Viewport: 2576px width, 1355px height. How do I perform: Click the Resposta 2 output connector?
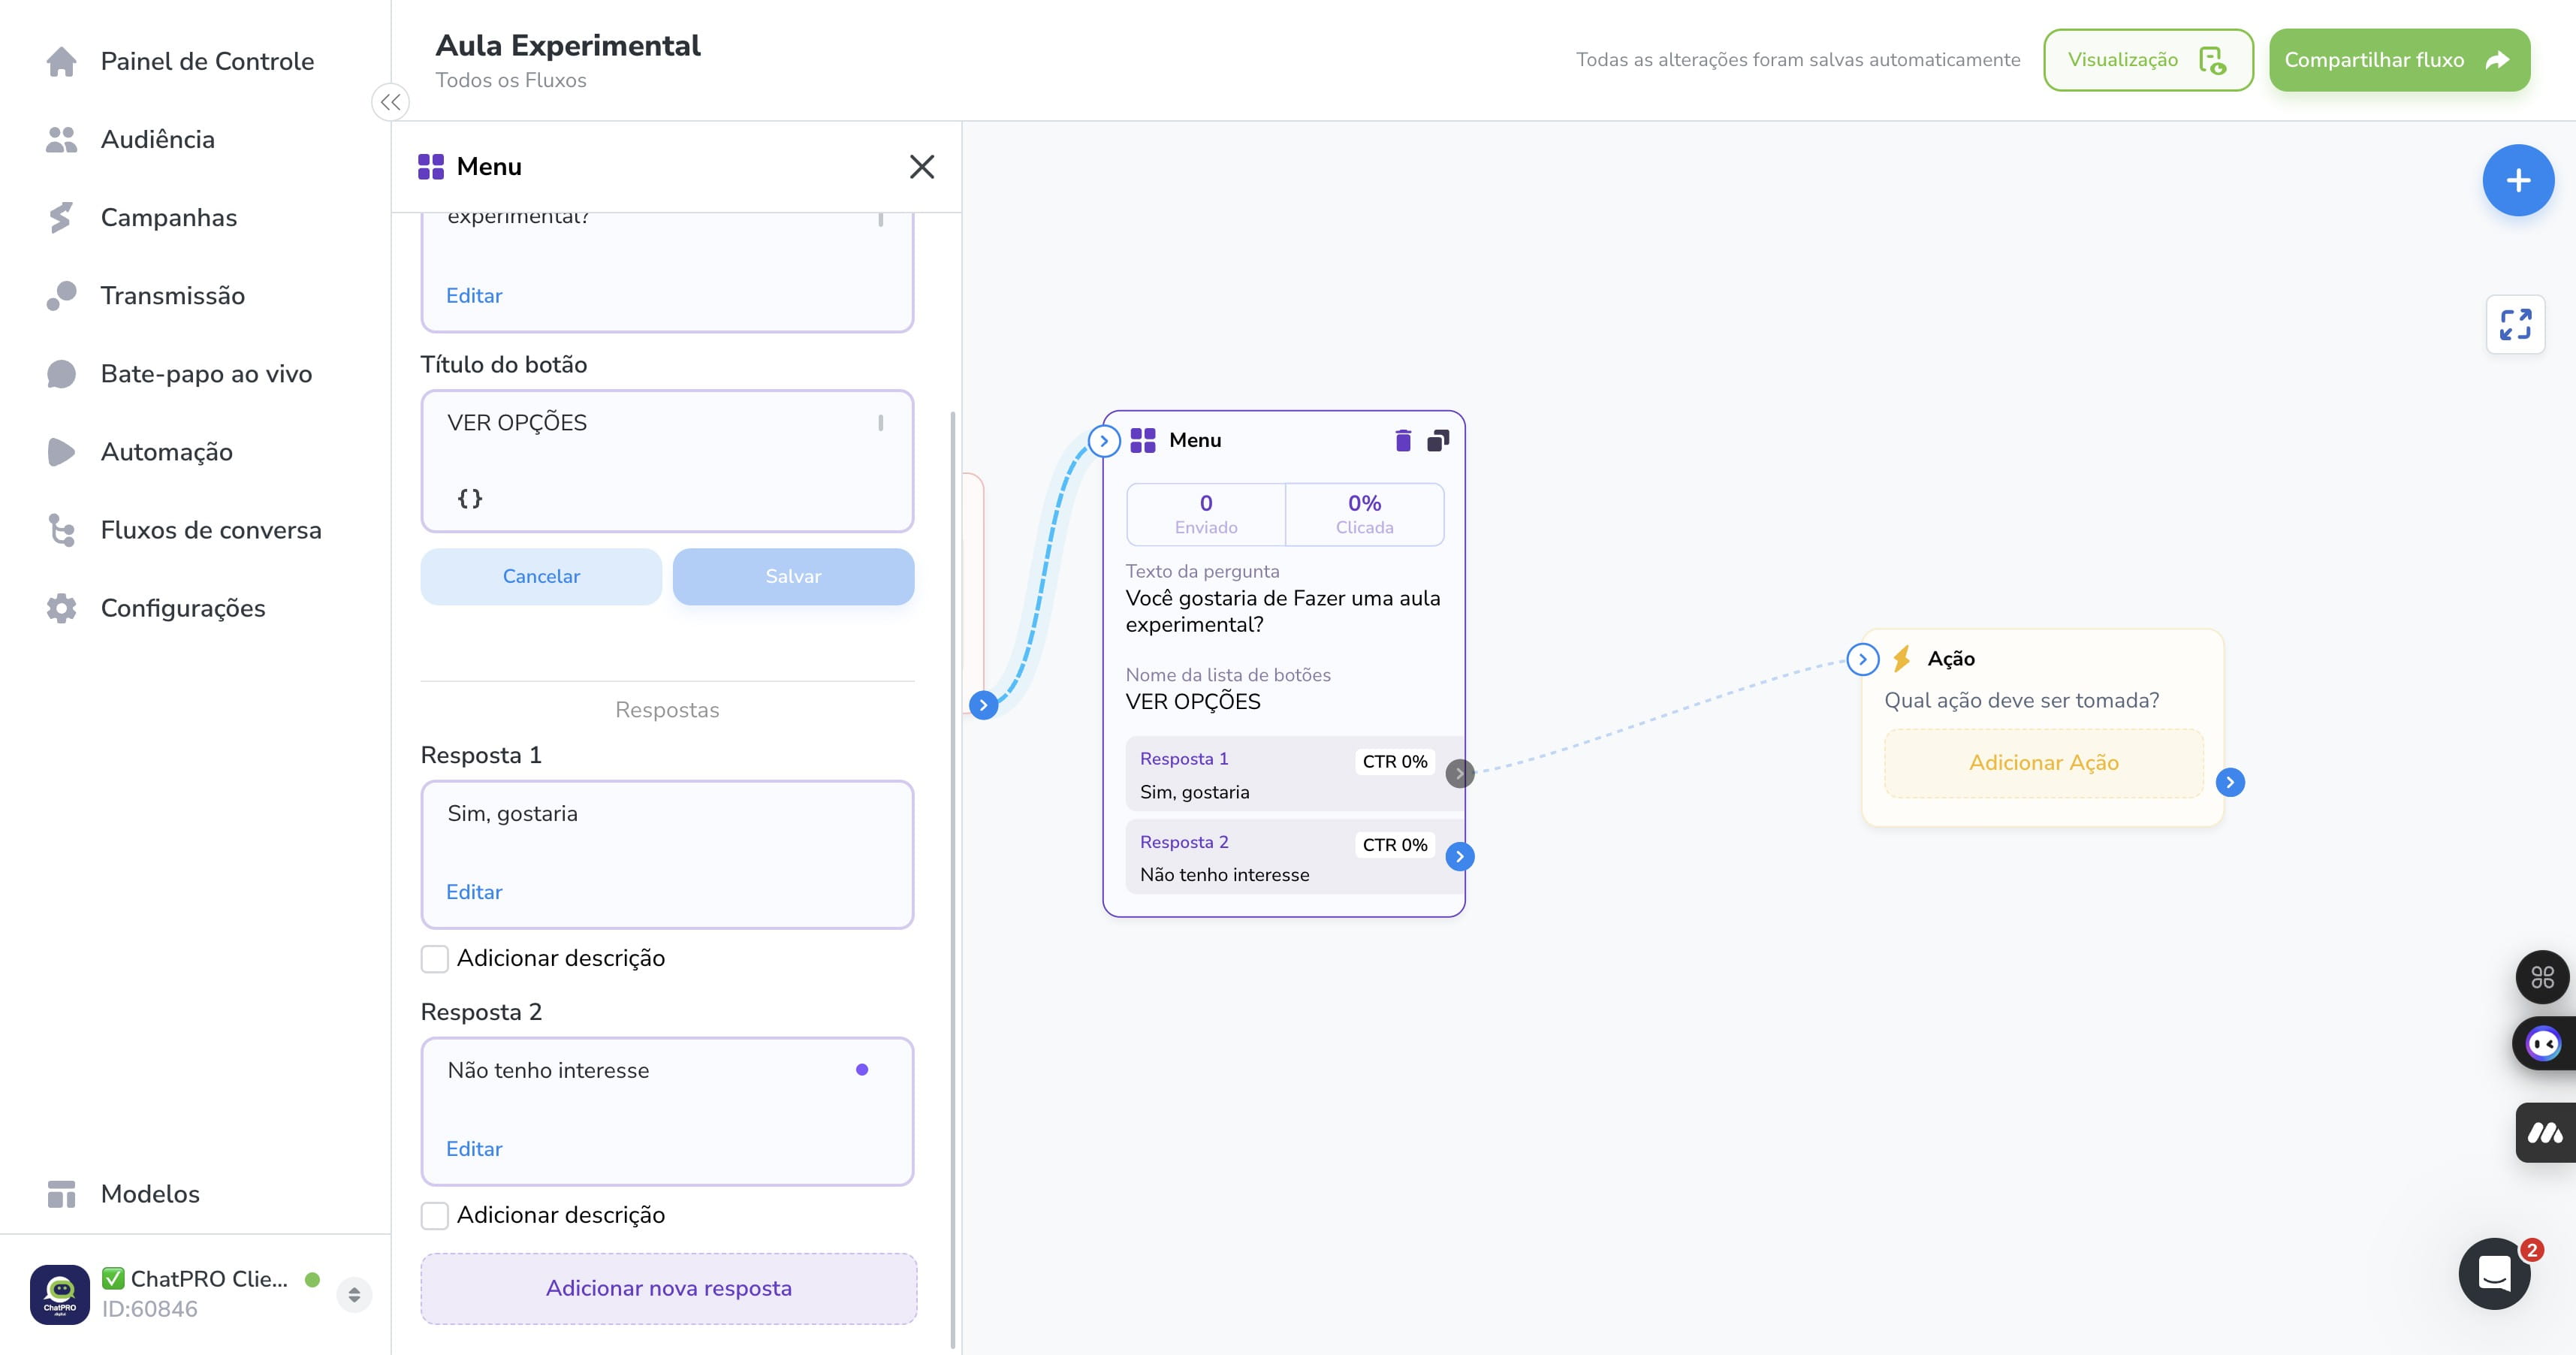pyautogui.click(x=1460, y=857)
